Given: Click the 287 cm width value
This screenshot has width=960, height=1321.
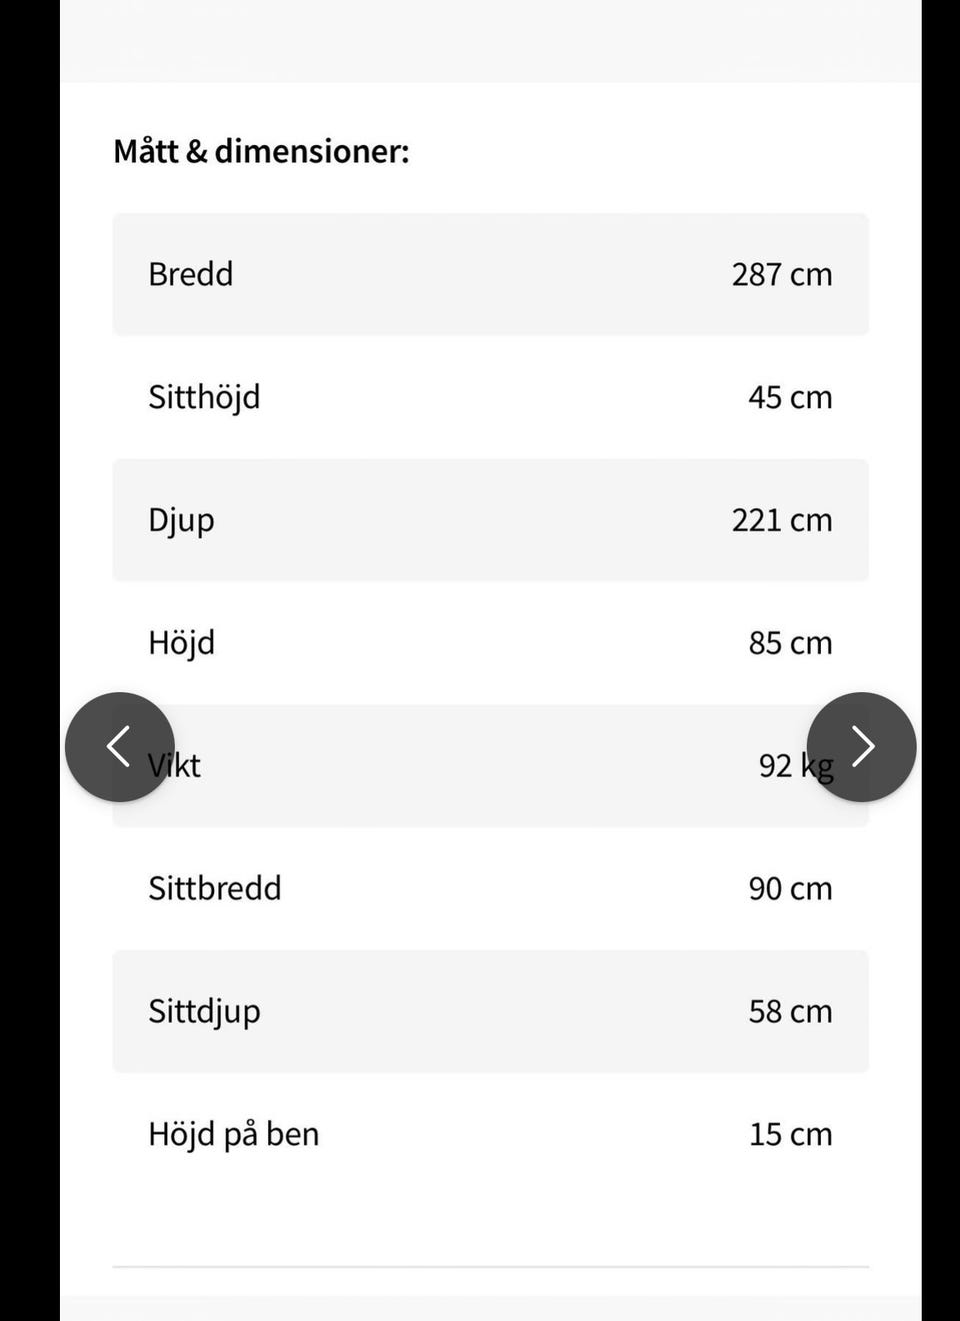Looking at the screenshot, I should 781,274.
